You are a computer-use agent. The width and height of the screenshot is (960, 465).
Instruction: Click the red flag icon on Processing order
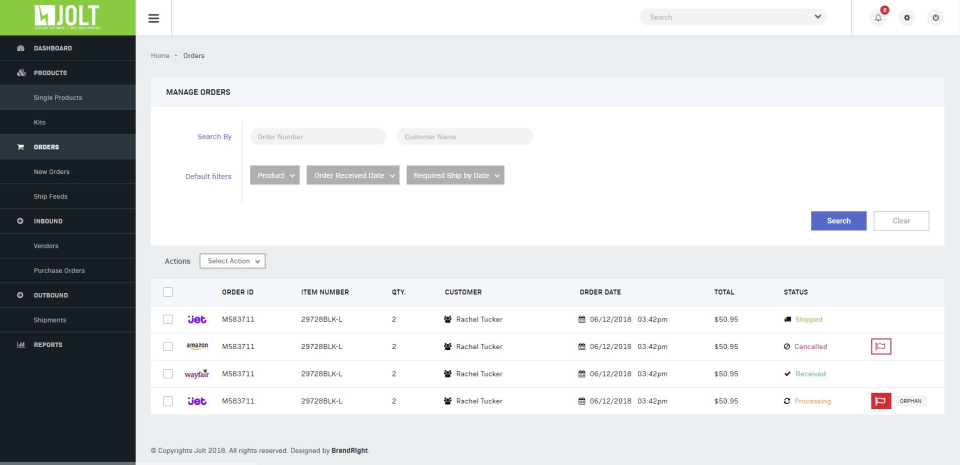[x=881, y=401]
